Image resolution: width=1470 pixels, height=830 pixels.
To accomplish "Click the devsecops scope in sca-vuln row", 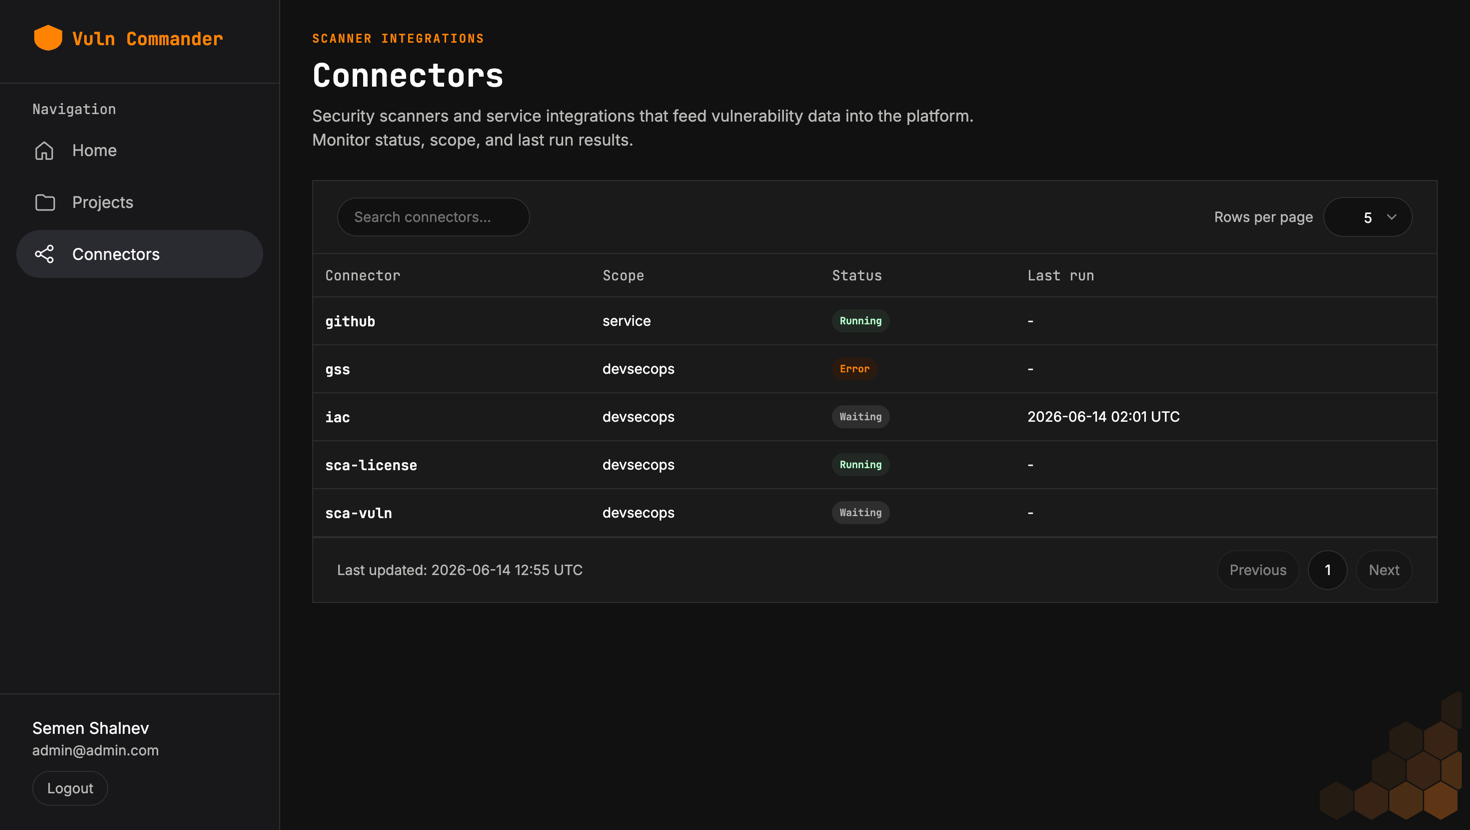I will (x=638, y=513).
